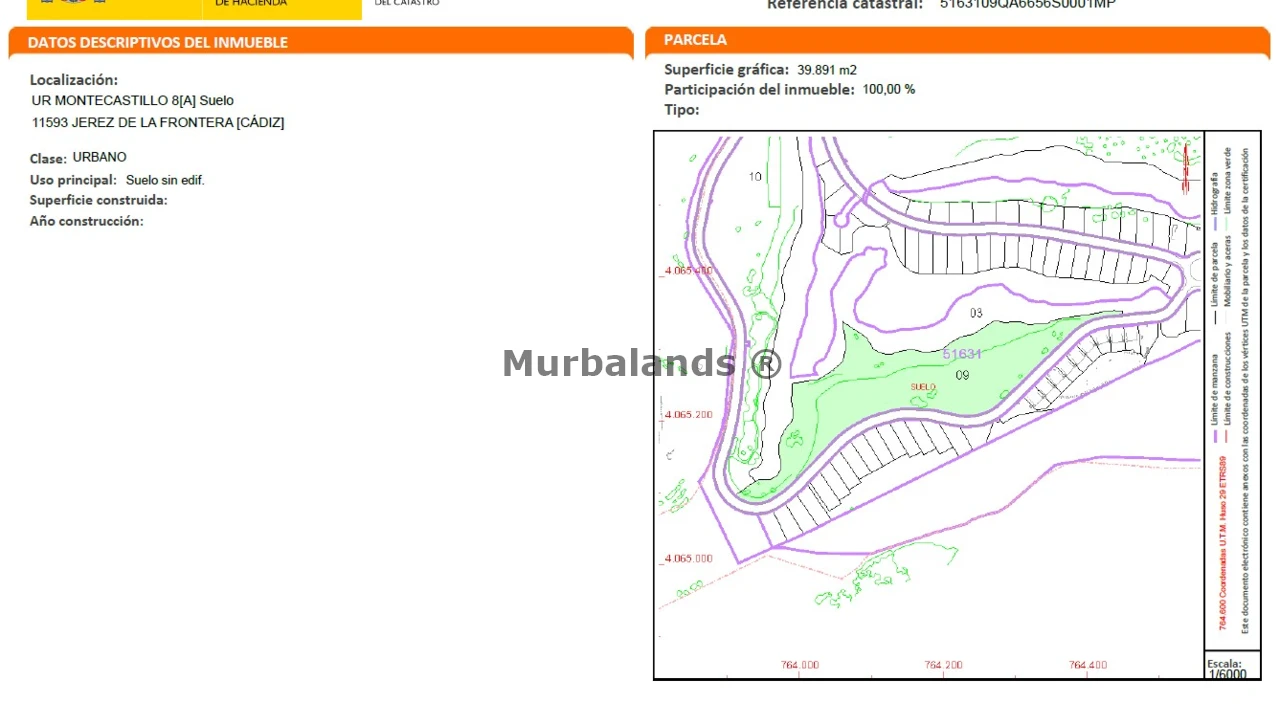Select the class value "URBANO"

pos(100,157)
